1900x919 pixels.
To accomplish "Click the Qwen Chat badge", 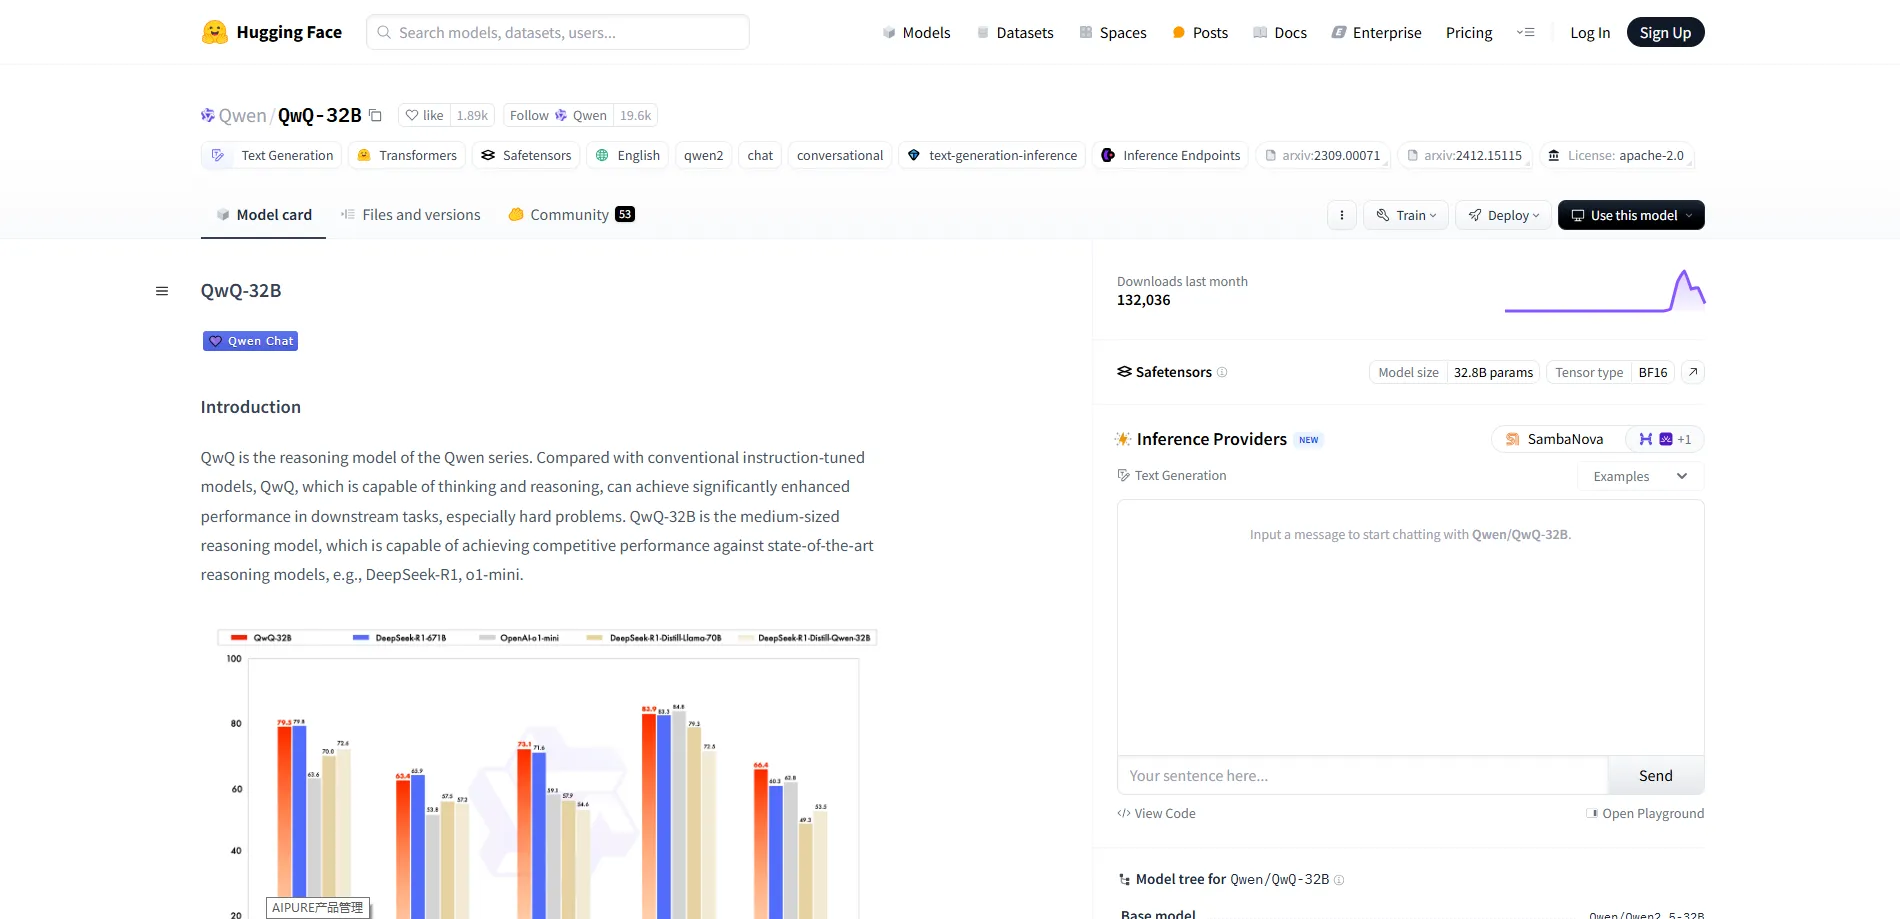I will (250, 341).
